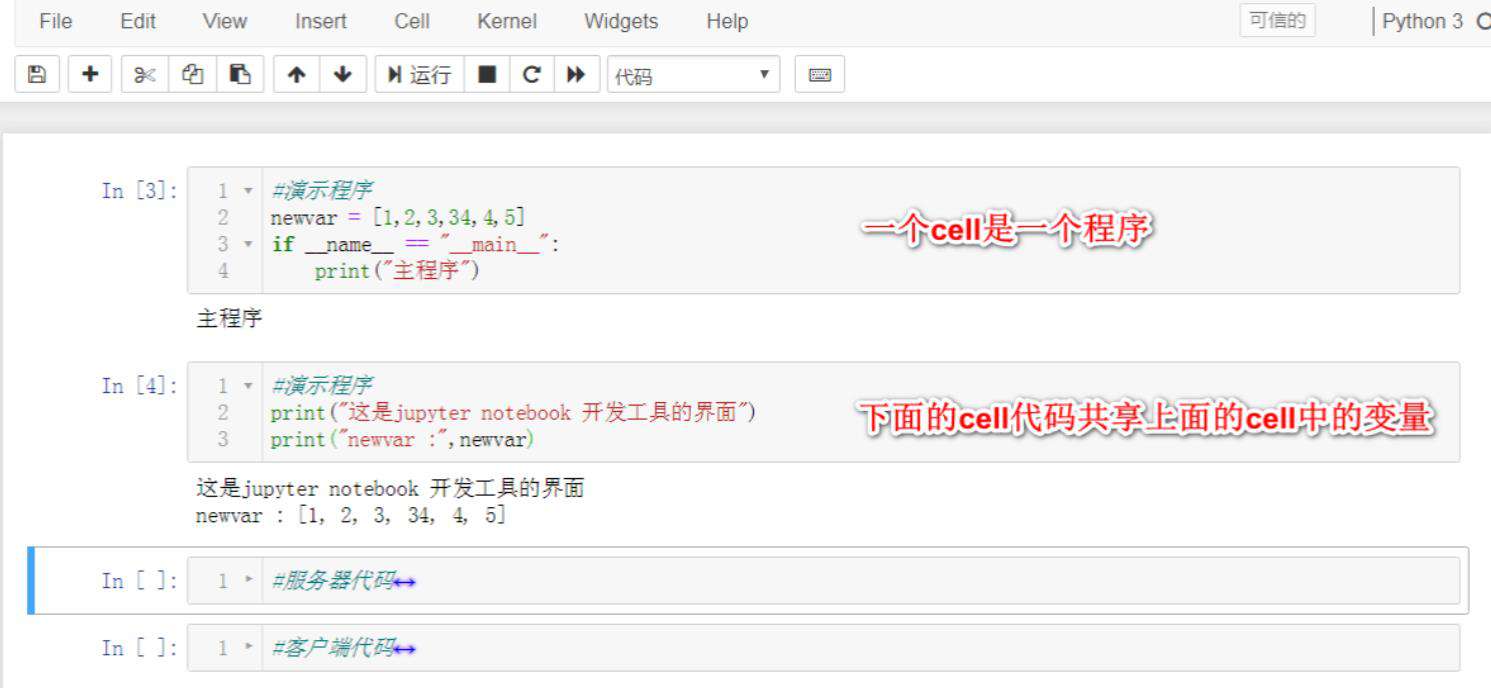Run the cell with 运行 button
This screenshot has width=1491, height=688.
[x=420, y=75]
